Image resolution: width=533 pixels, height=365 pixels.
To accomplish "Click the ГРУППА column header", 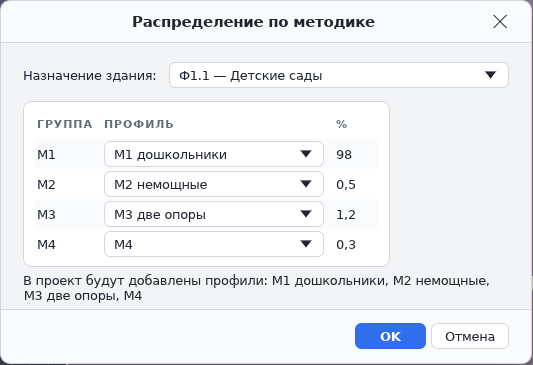I will [x=65, y=124].
